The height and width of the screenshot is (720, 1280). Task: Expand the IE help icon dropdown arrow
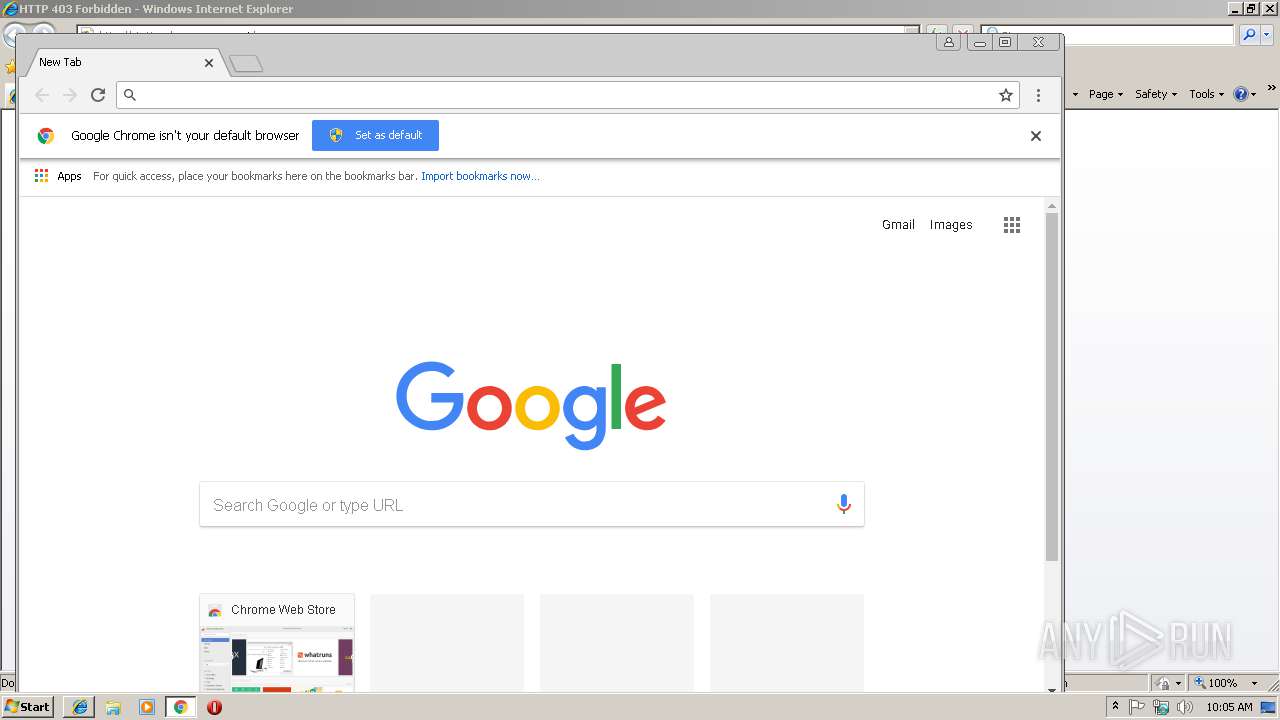point(1253,94)
